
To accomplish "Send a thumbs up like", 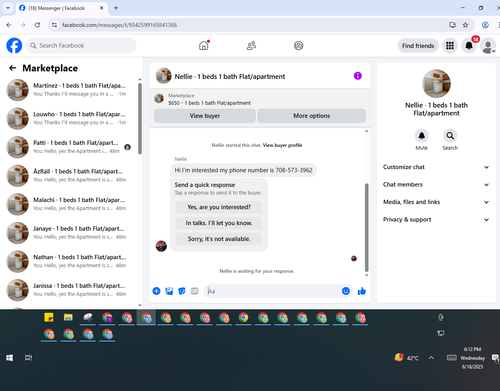I will pyautogui.click(x=362, y=291).
